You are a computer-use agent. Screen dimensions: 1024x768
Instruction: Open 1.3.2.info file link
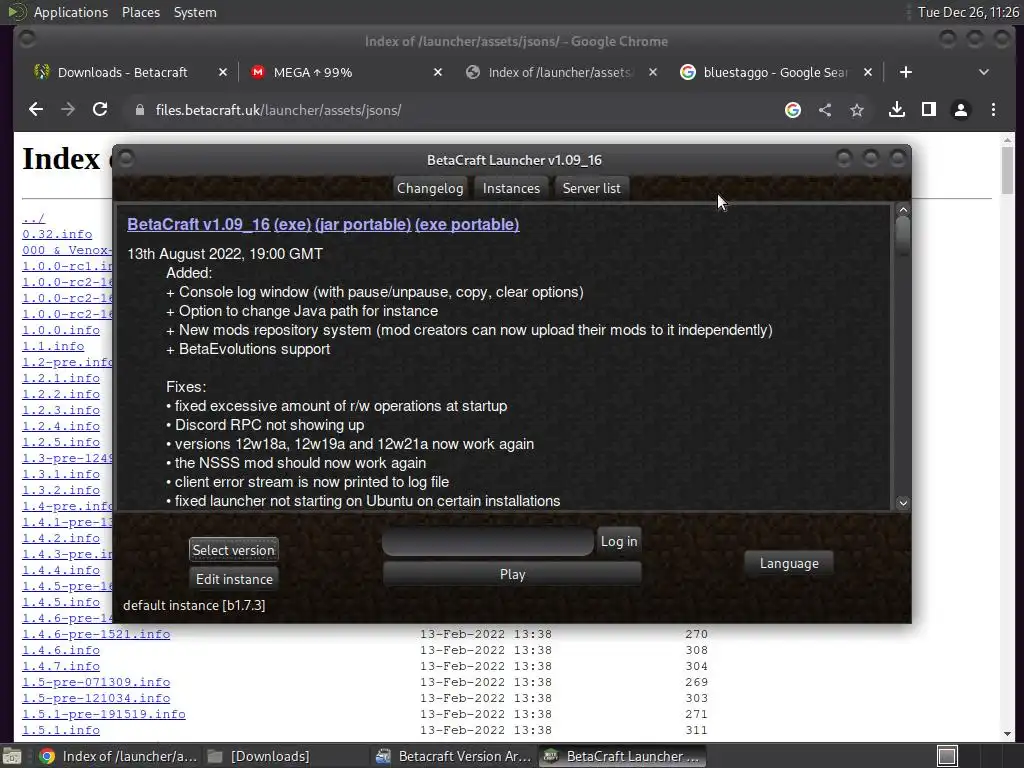pyautogui.click(x=61, y=490)
